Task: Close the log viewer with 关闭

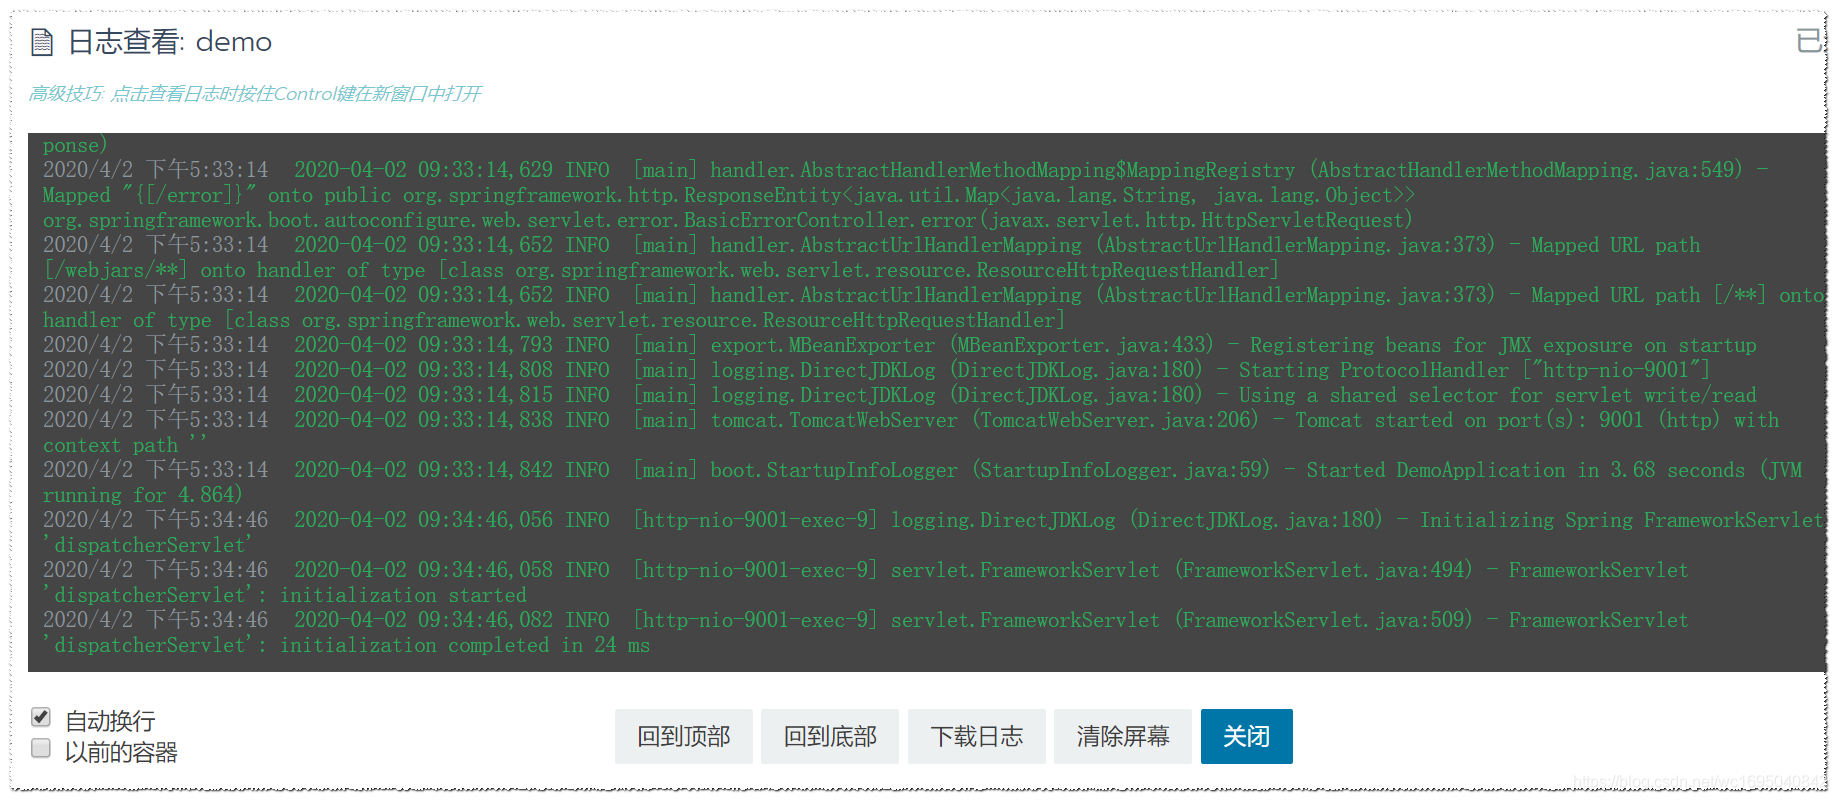Action: pos(1247,736)
